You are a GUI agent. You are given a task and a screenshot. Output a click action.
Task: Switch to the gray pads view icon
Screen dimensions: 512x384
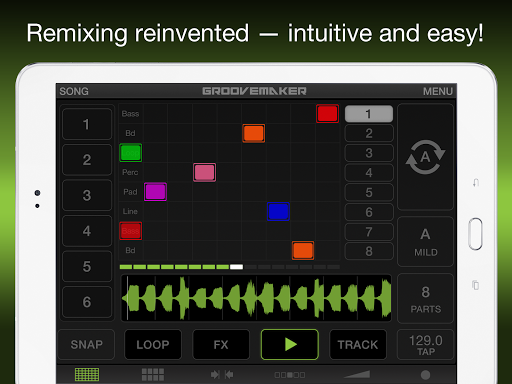coord(153,374)
